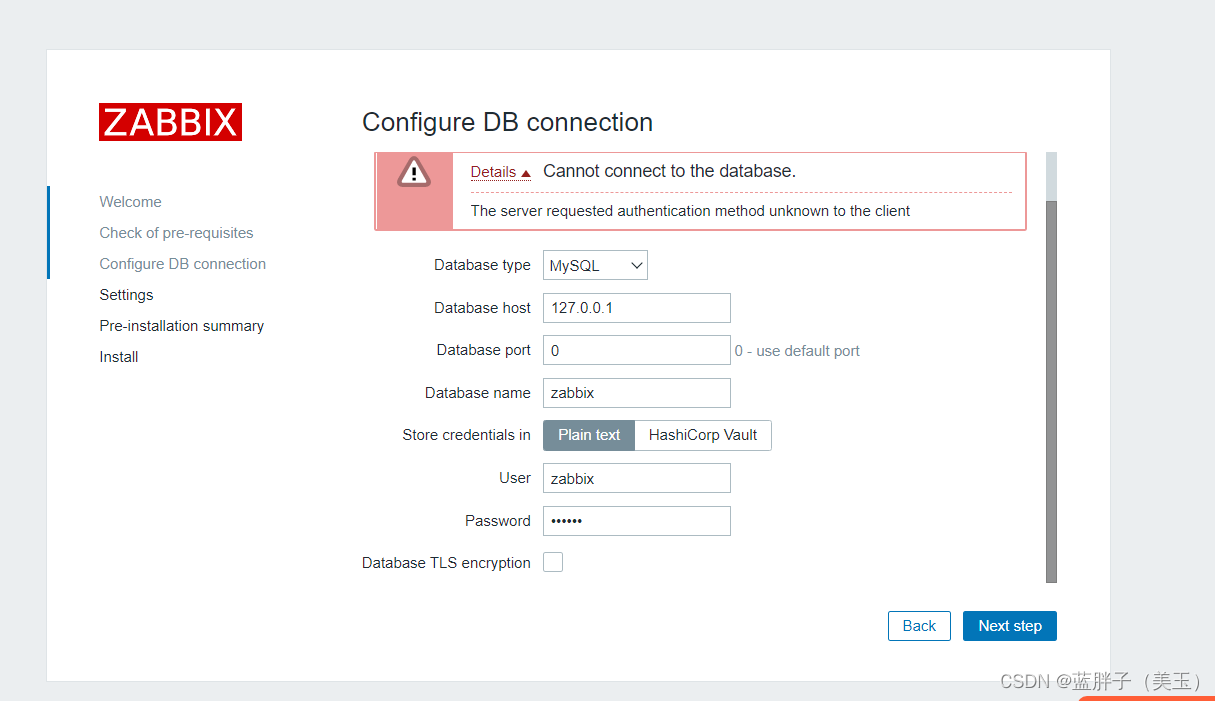Click the ZABBIX logo
This screenshot has width=1215, height=701.
tap(170, 122)
